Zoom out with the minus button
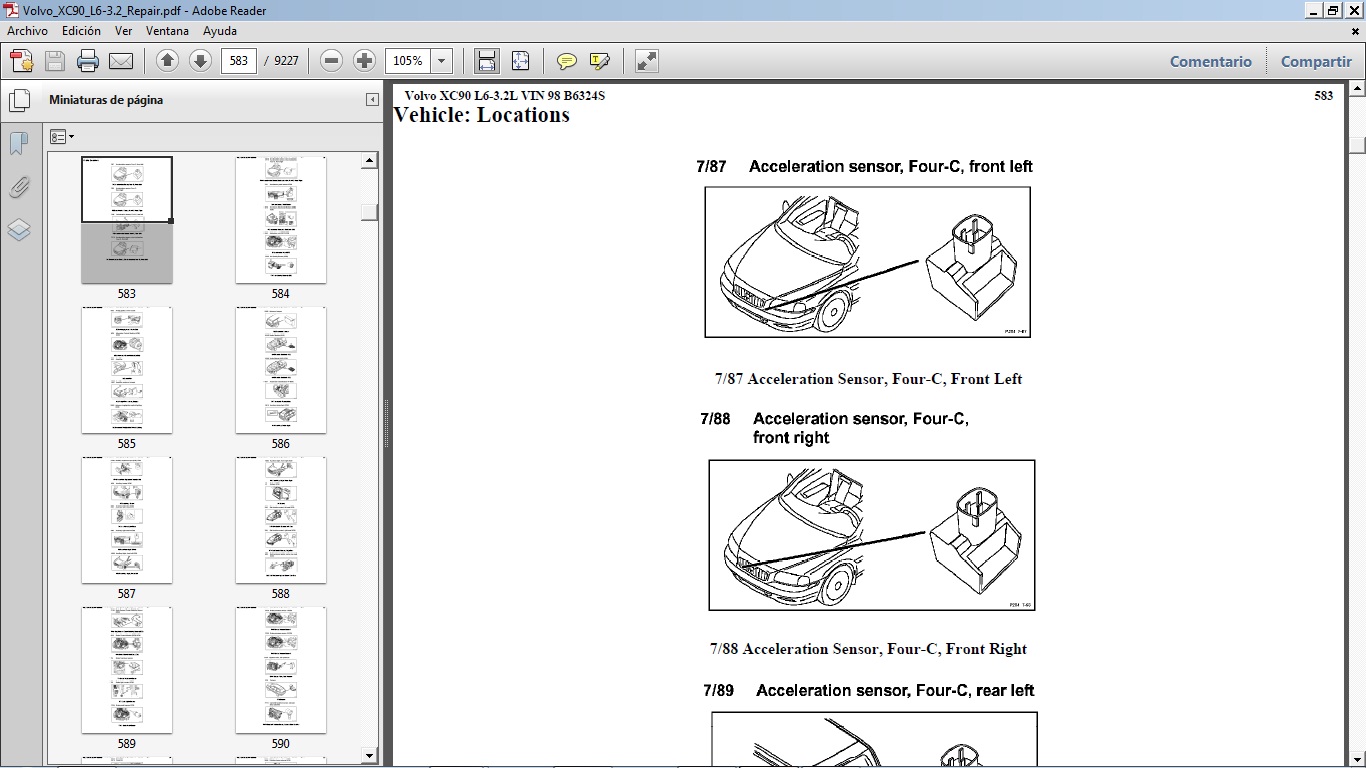The width and height of the screenshot is (1366, 768). (x=332, y=61)
